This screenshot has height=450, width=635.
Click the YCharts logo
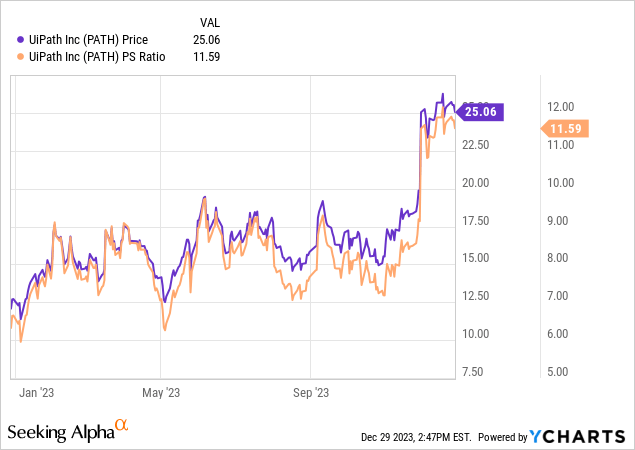581,437
